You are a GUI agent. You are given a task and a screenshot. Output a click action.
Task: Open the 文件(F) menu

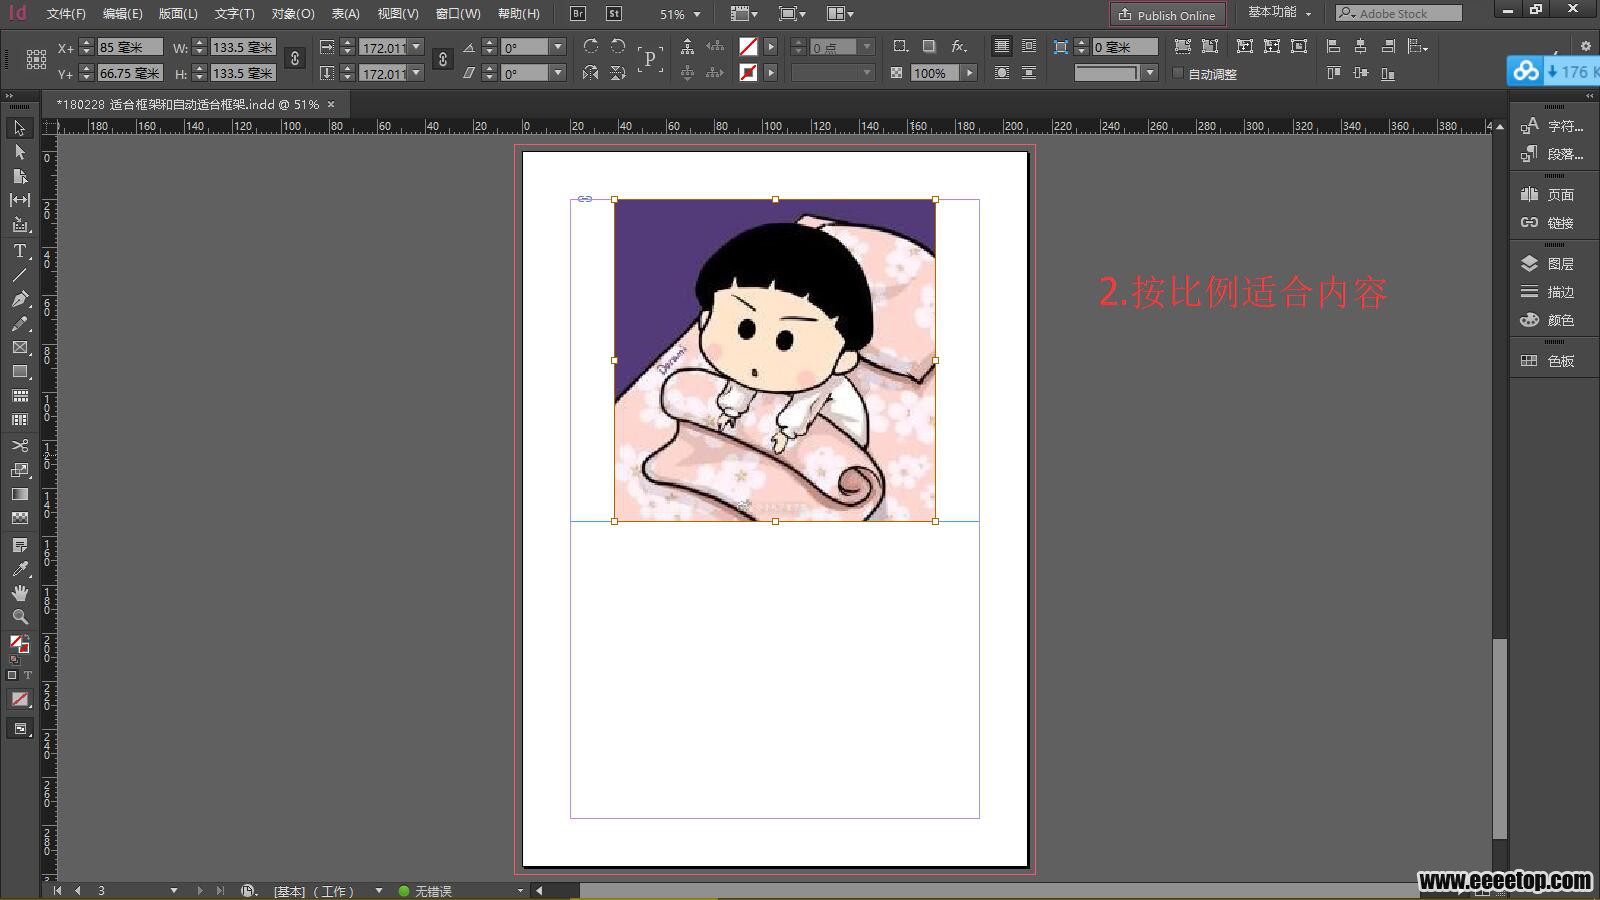[x=66, y=14]
